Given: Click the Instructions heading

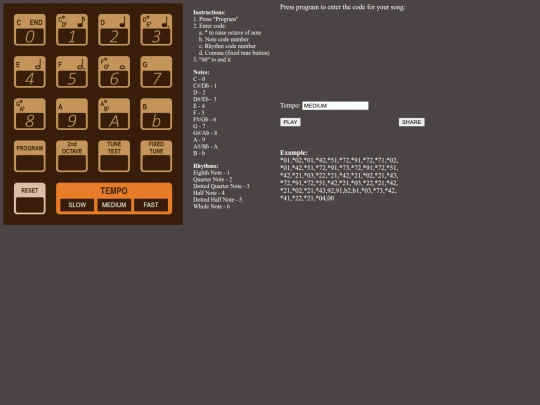Looking at the screenshot, I should point(209,12).
